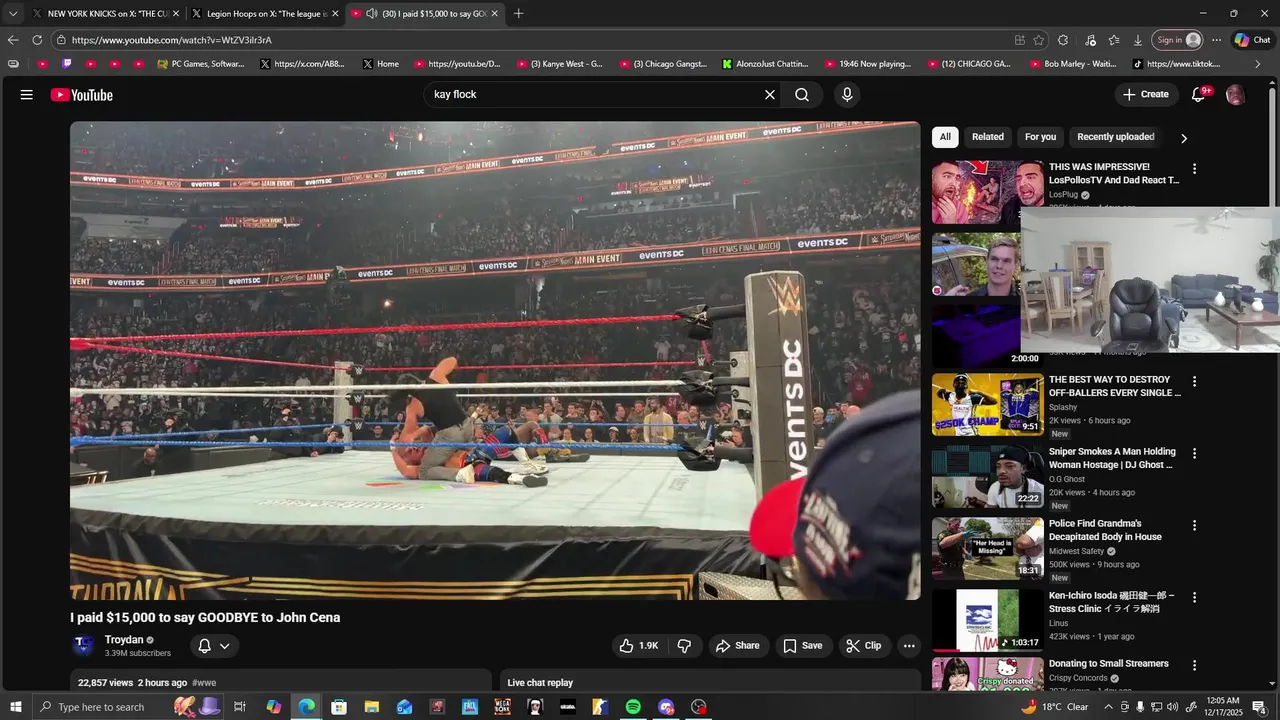This screenshot has width=1280, height=720.
Task: Click the main video player
Action: pyautogui.click(x=495, y=361)
